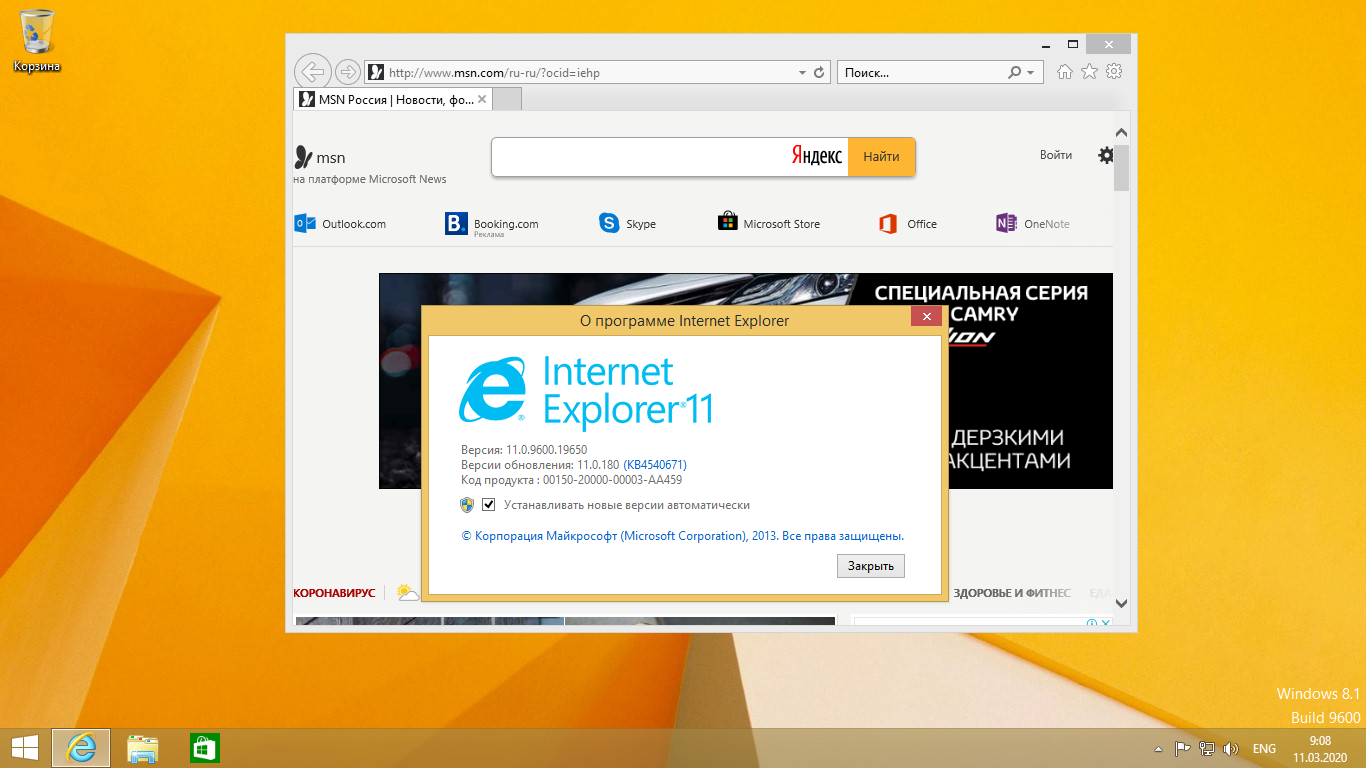Screen dimensions: 1366x768
Task: Close the MSN Россия tab
Action: click(x=483, y=99)
